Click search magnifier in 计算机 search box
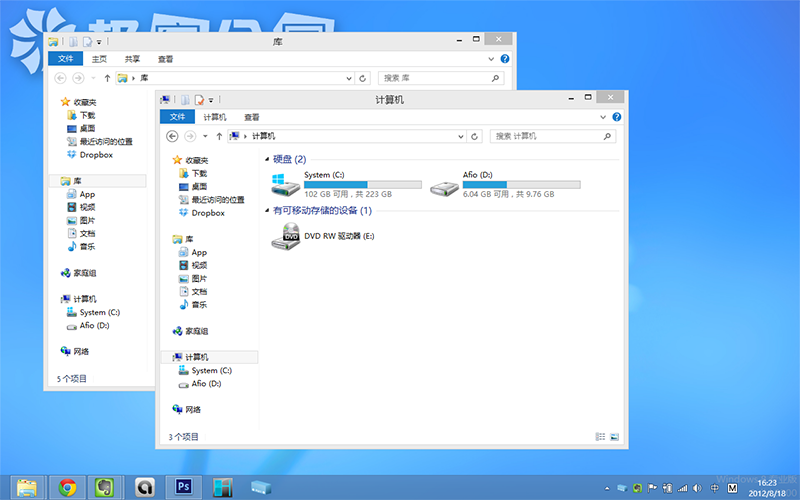This screenshot has height=500, width=800. tap(607, 136)
